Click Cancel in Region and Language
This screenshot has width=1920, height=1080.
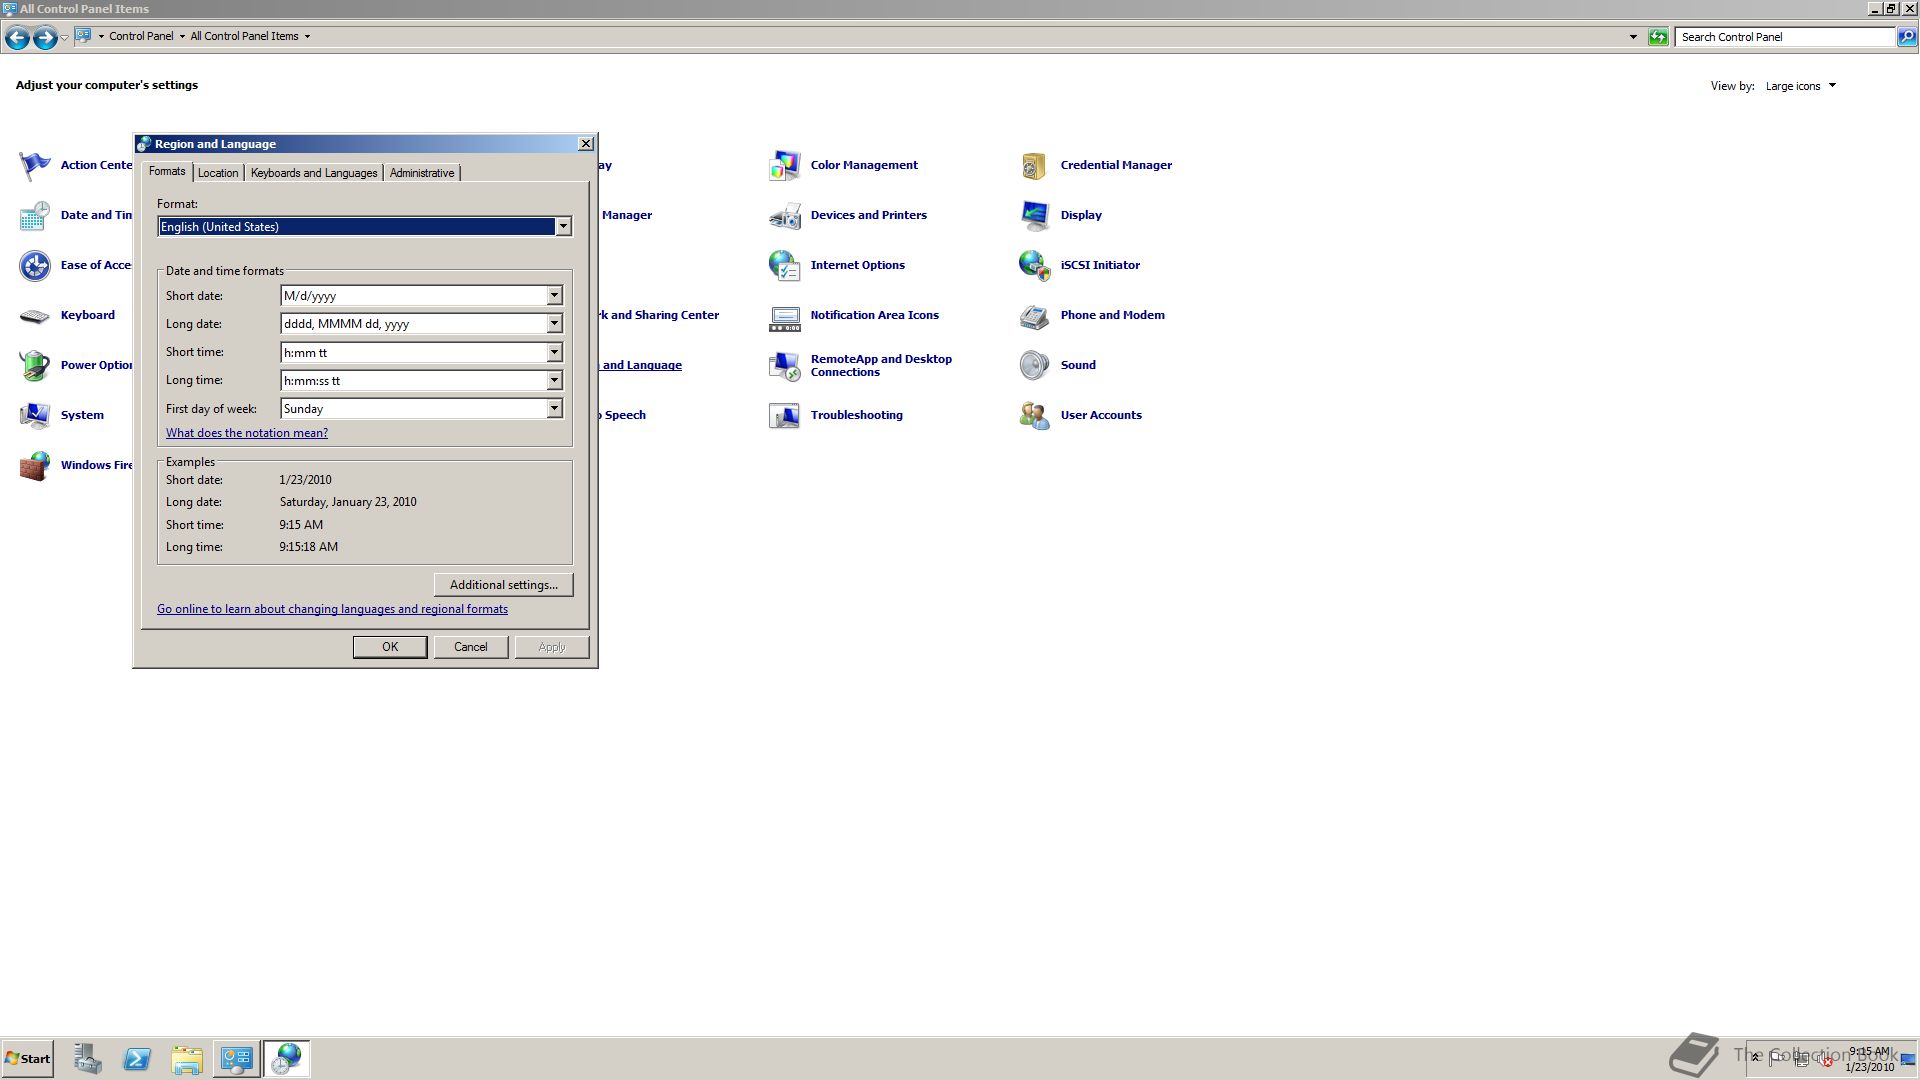tap(471, 647)
